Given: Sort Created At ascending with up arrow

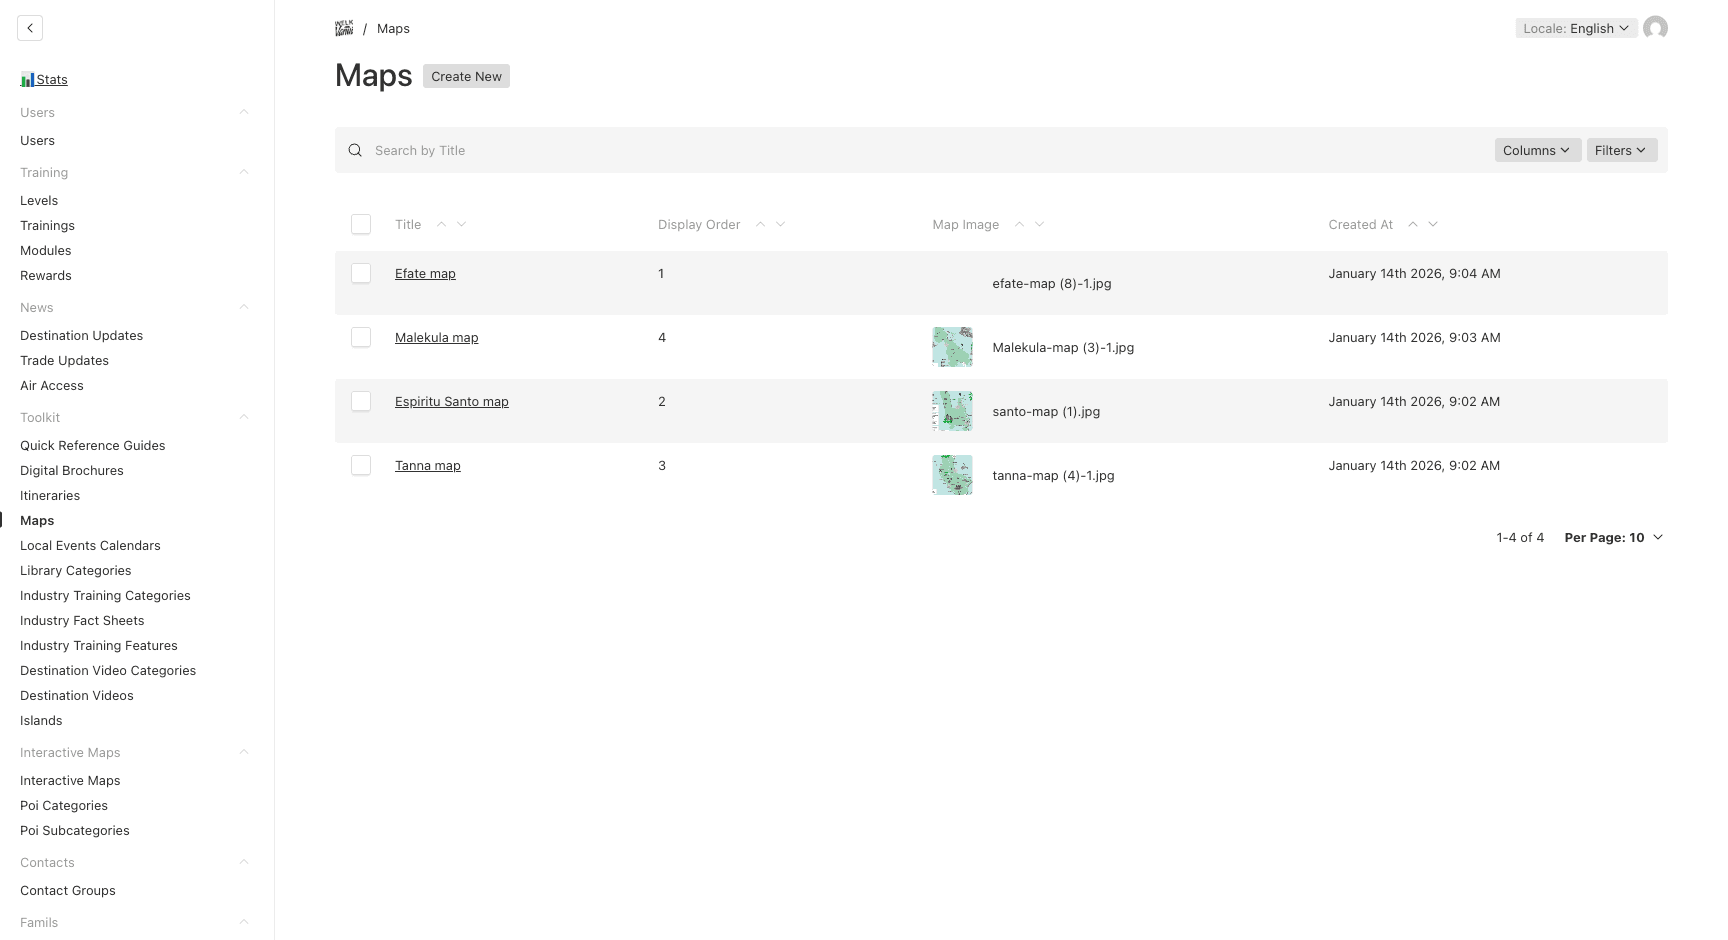Looking at the screenshot, I should 1412,224.
